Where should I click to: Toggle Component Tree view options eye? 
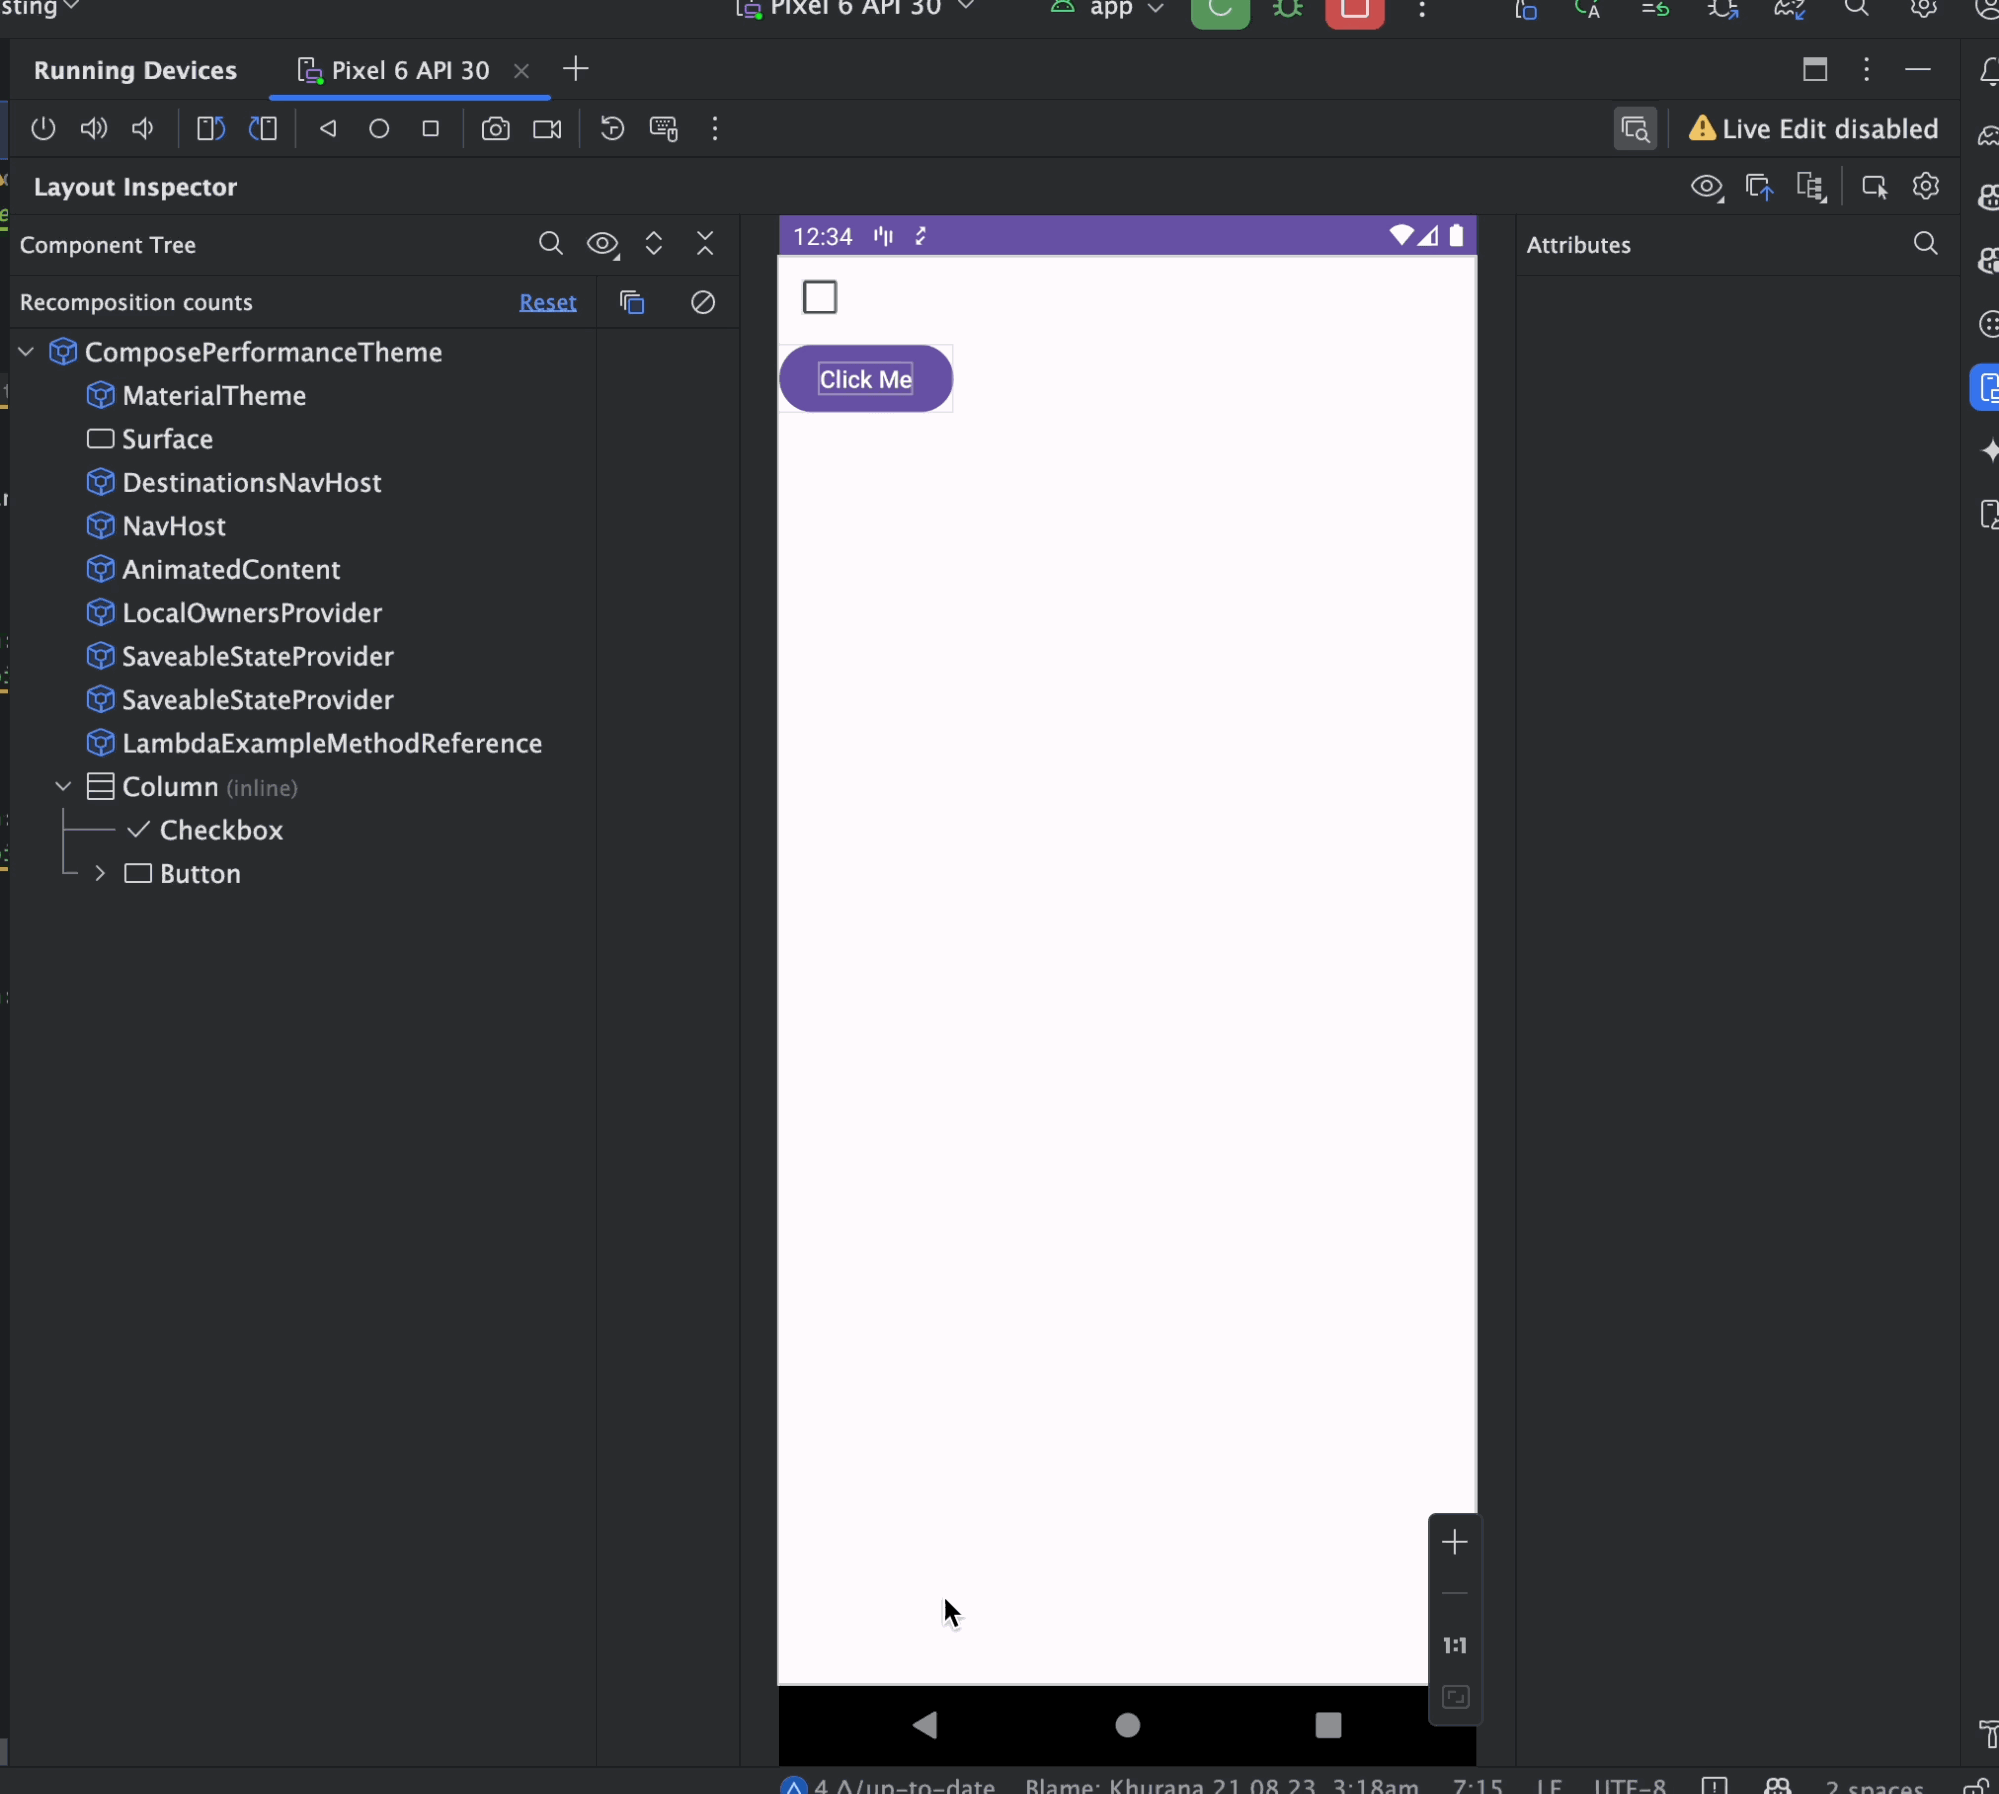click(x=602, y=244)
